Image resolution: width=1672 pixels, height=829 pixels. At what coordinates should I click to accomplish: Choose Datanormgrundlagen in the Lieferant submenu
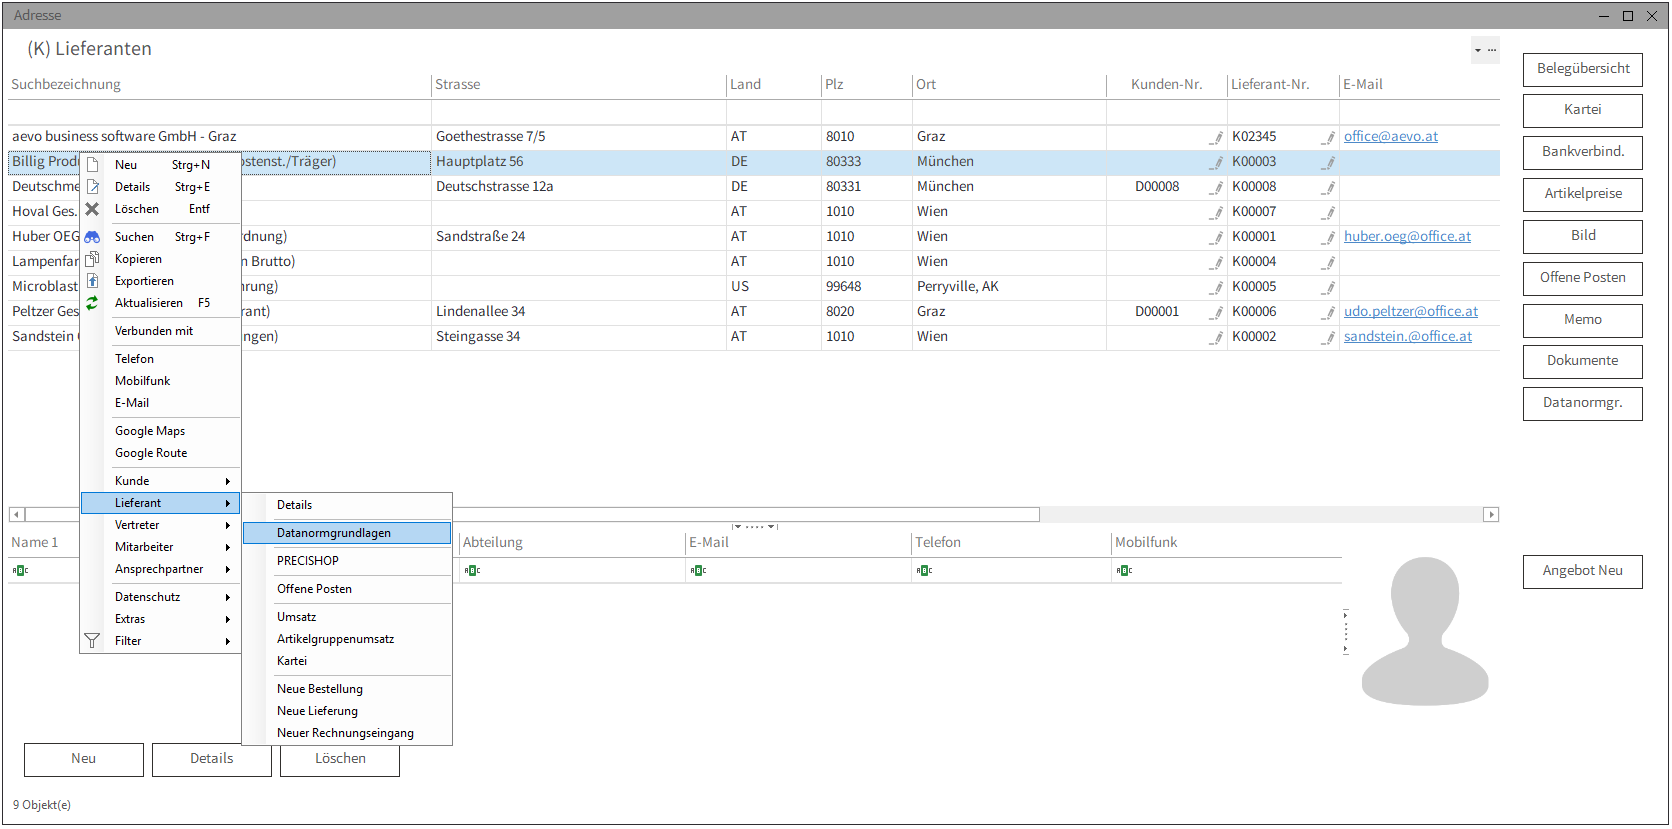click(x=347, y=533)
